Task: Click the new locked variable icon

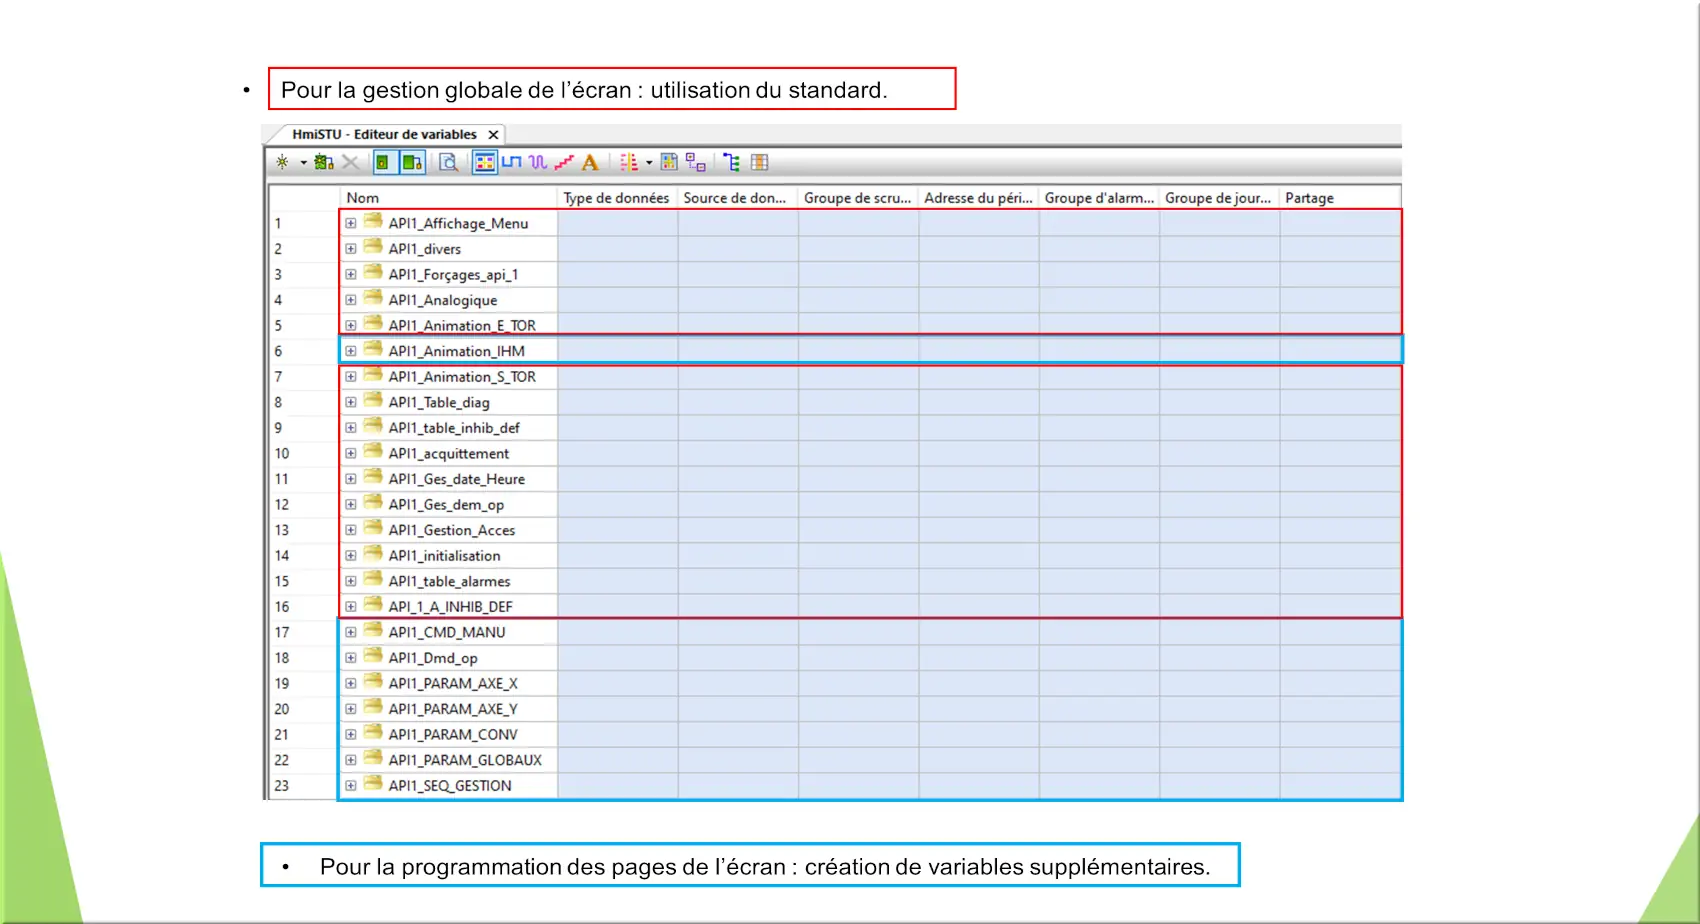Action: click(x=324, y=162)
